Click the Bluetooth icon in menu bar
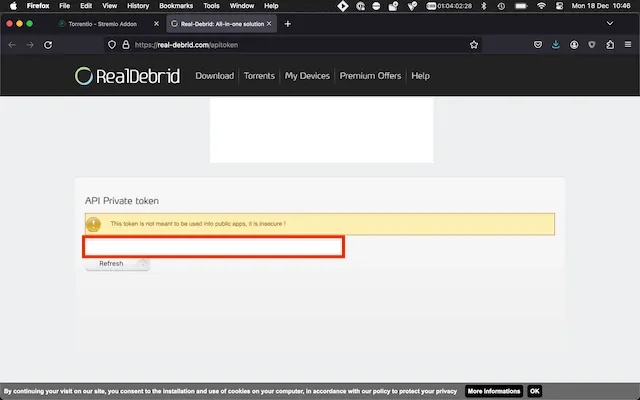Viewport: 640px width, 400px height. pos(484,6)
